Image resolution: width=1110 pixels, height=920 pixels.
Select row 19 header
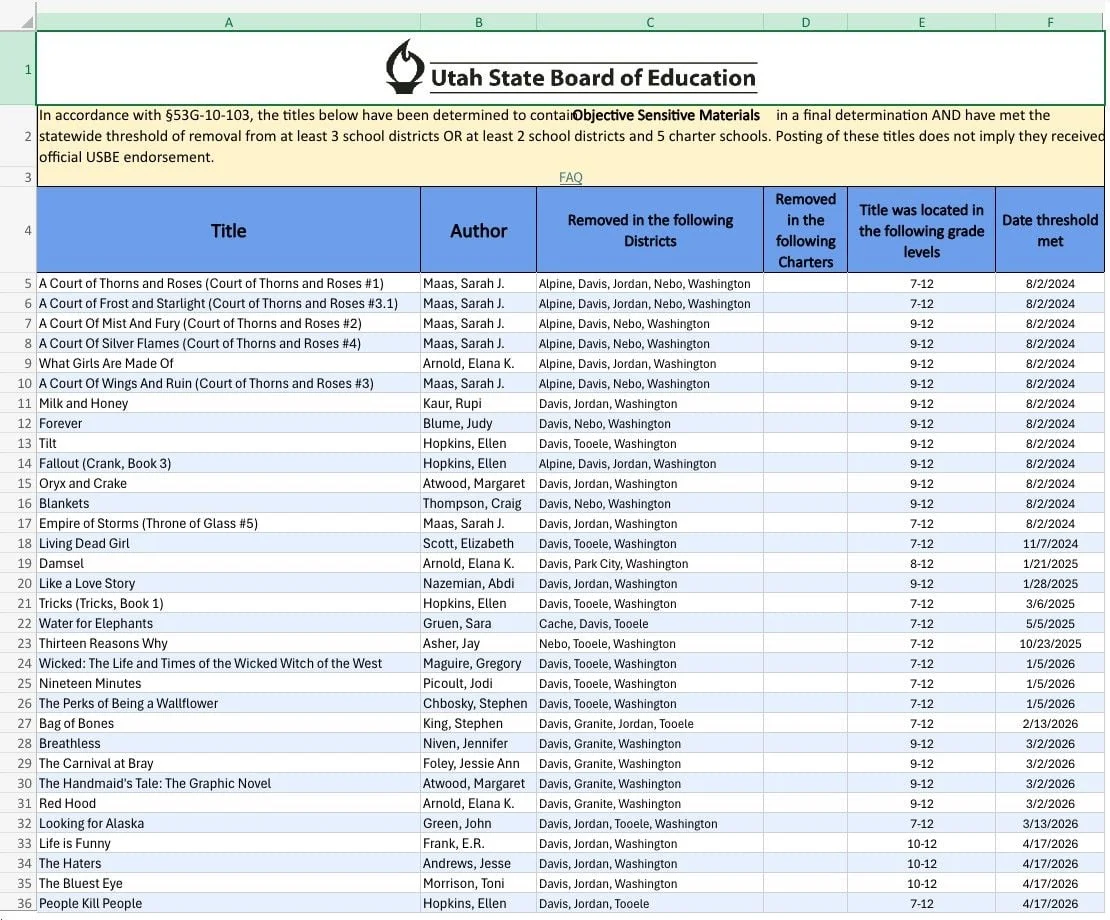click(x=18, y=563)
